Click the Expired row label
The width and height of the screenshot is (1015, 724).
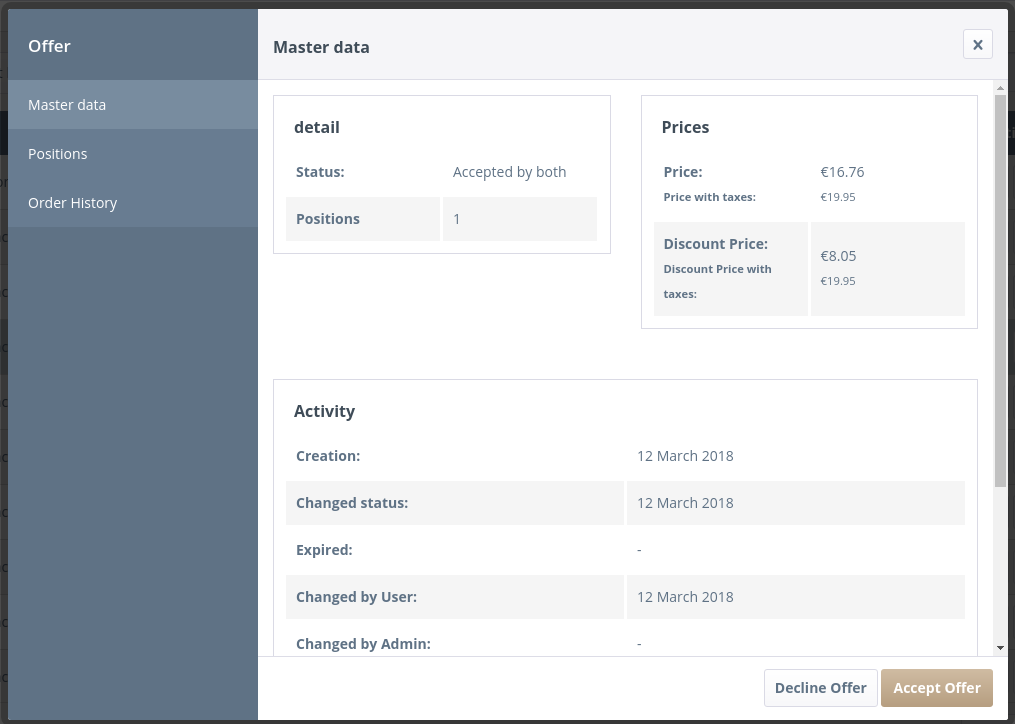click(324, 550)
